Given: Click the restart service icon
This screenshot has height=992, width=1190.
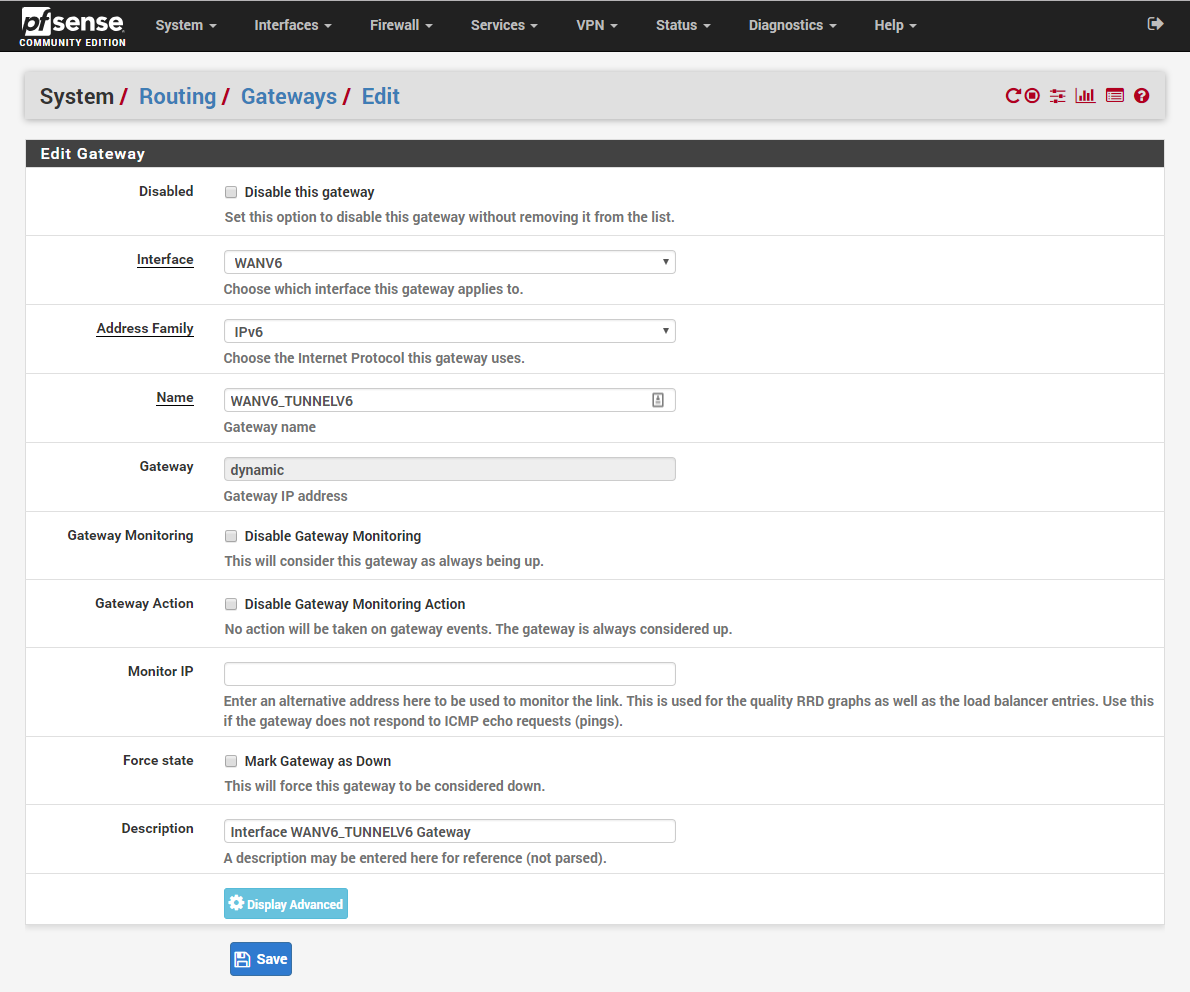Looking at the screenshot, I should (x=1012, y=96).
